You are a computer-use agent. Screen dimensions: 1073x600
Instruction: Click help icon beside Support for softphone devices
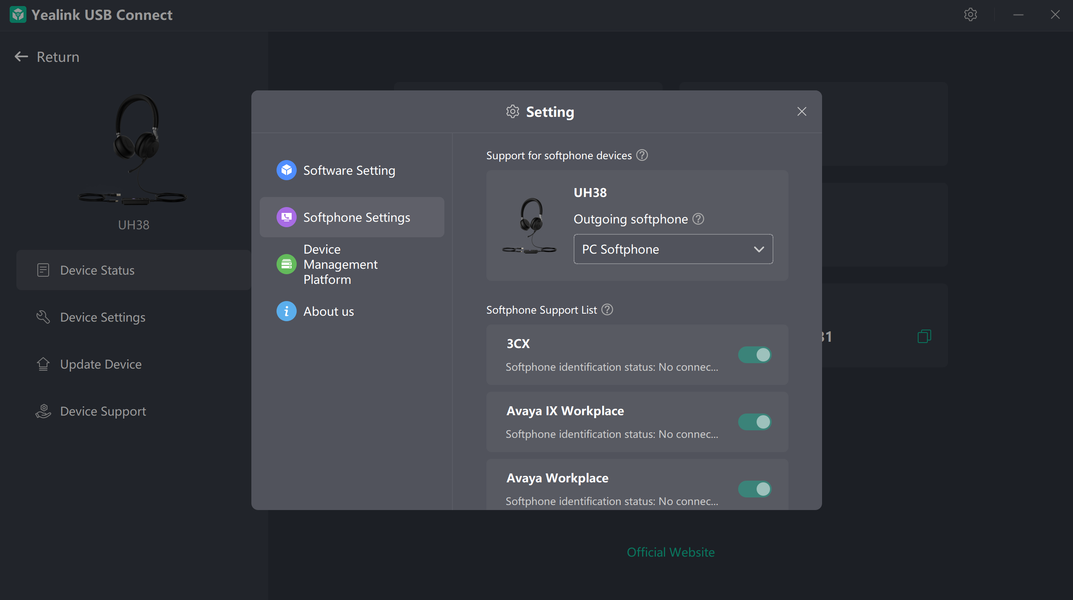(642, 155)
